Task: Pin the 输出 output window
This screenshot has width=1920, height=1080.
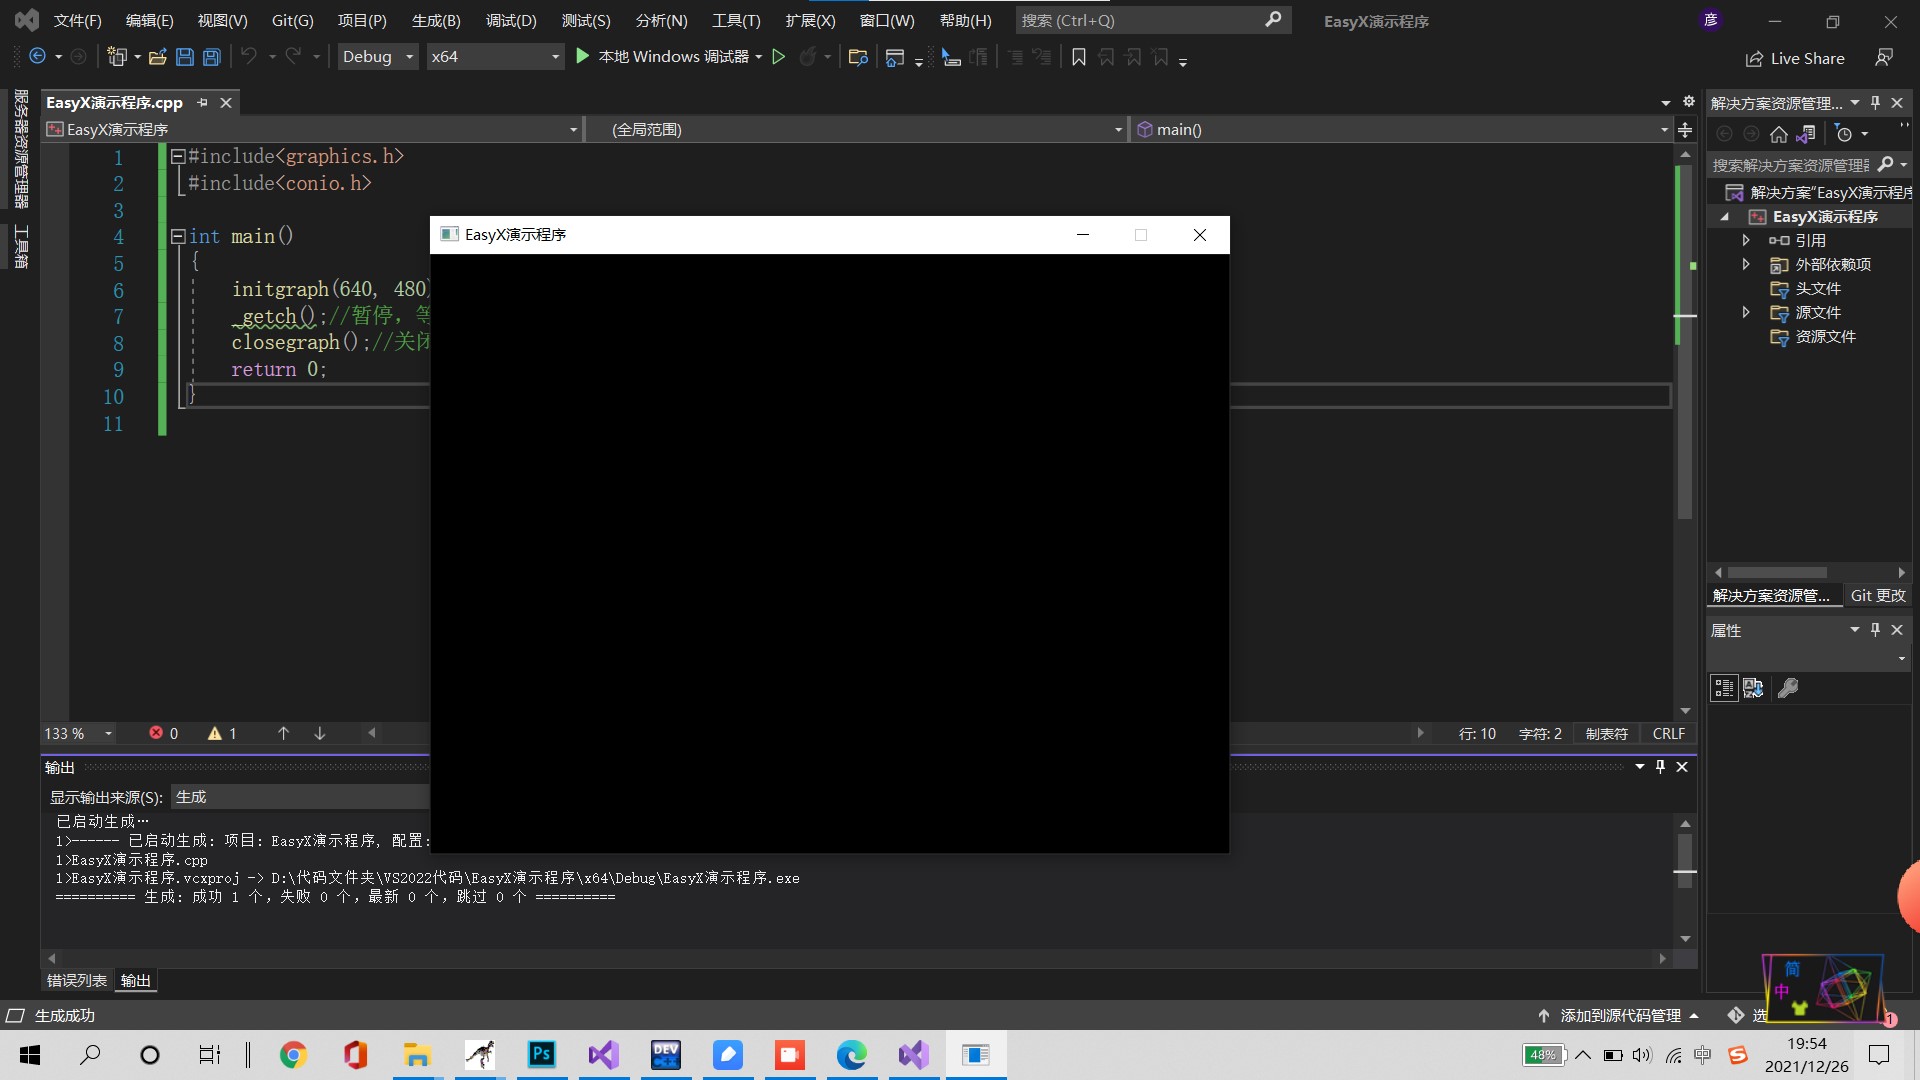Action: 1660,766
